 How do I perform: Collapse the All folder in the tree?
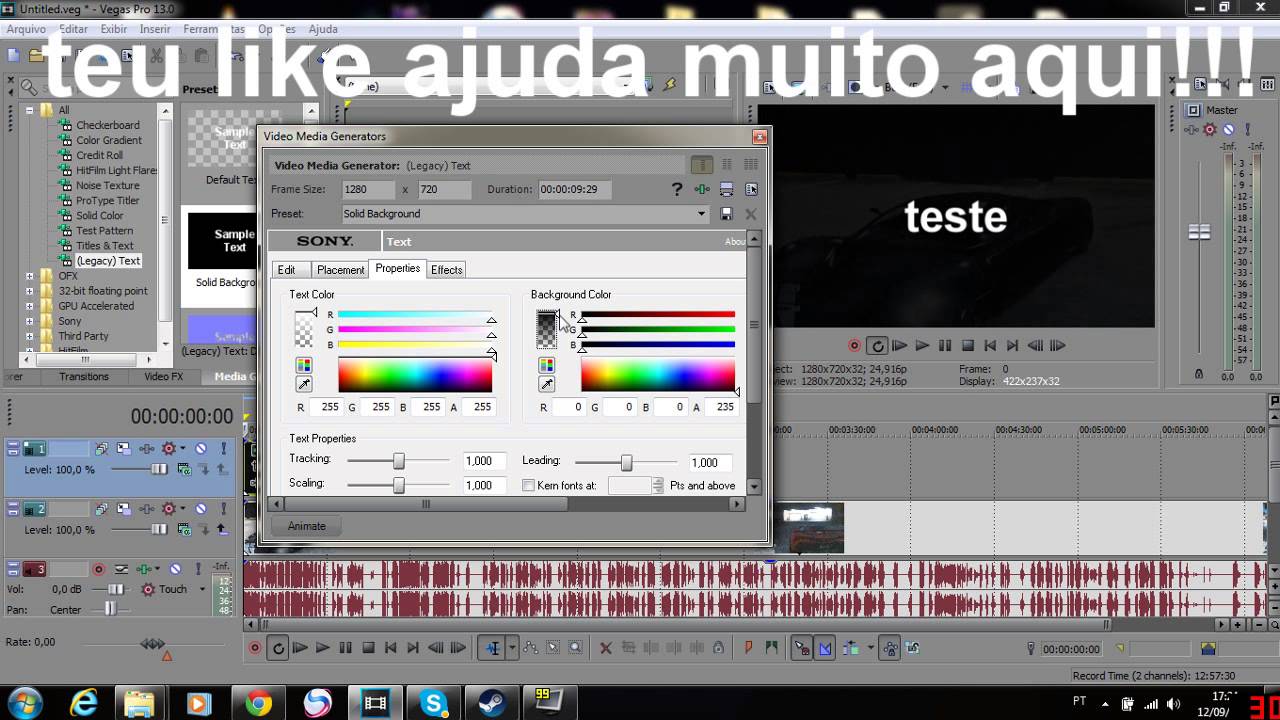point(29,110)
